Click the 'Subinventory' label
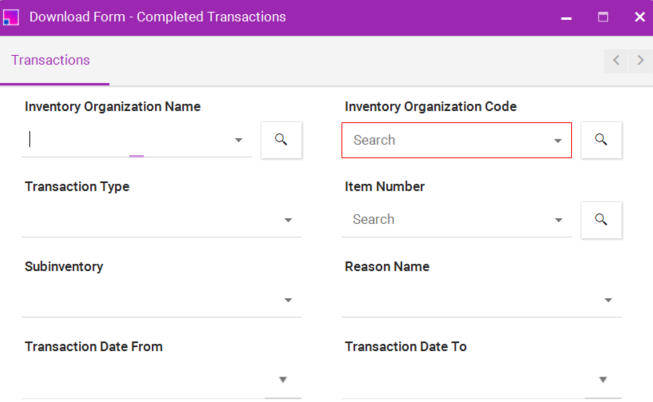The height and width of the screenshot is (402, 653). [64, 267]
